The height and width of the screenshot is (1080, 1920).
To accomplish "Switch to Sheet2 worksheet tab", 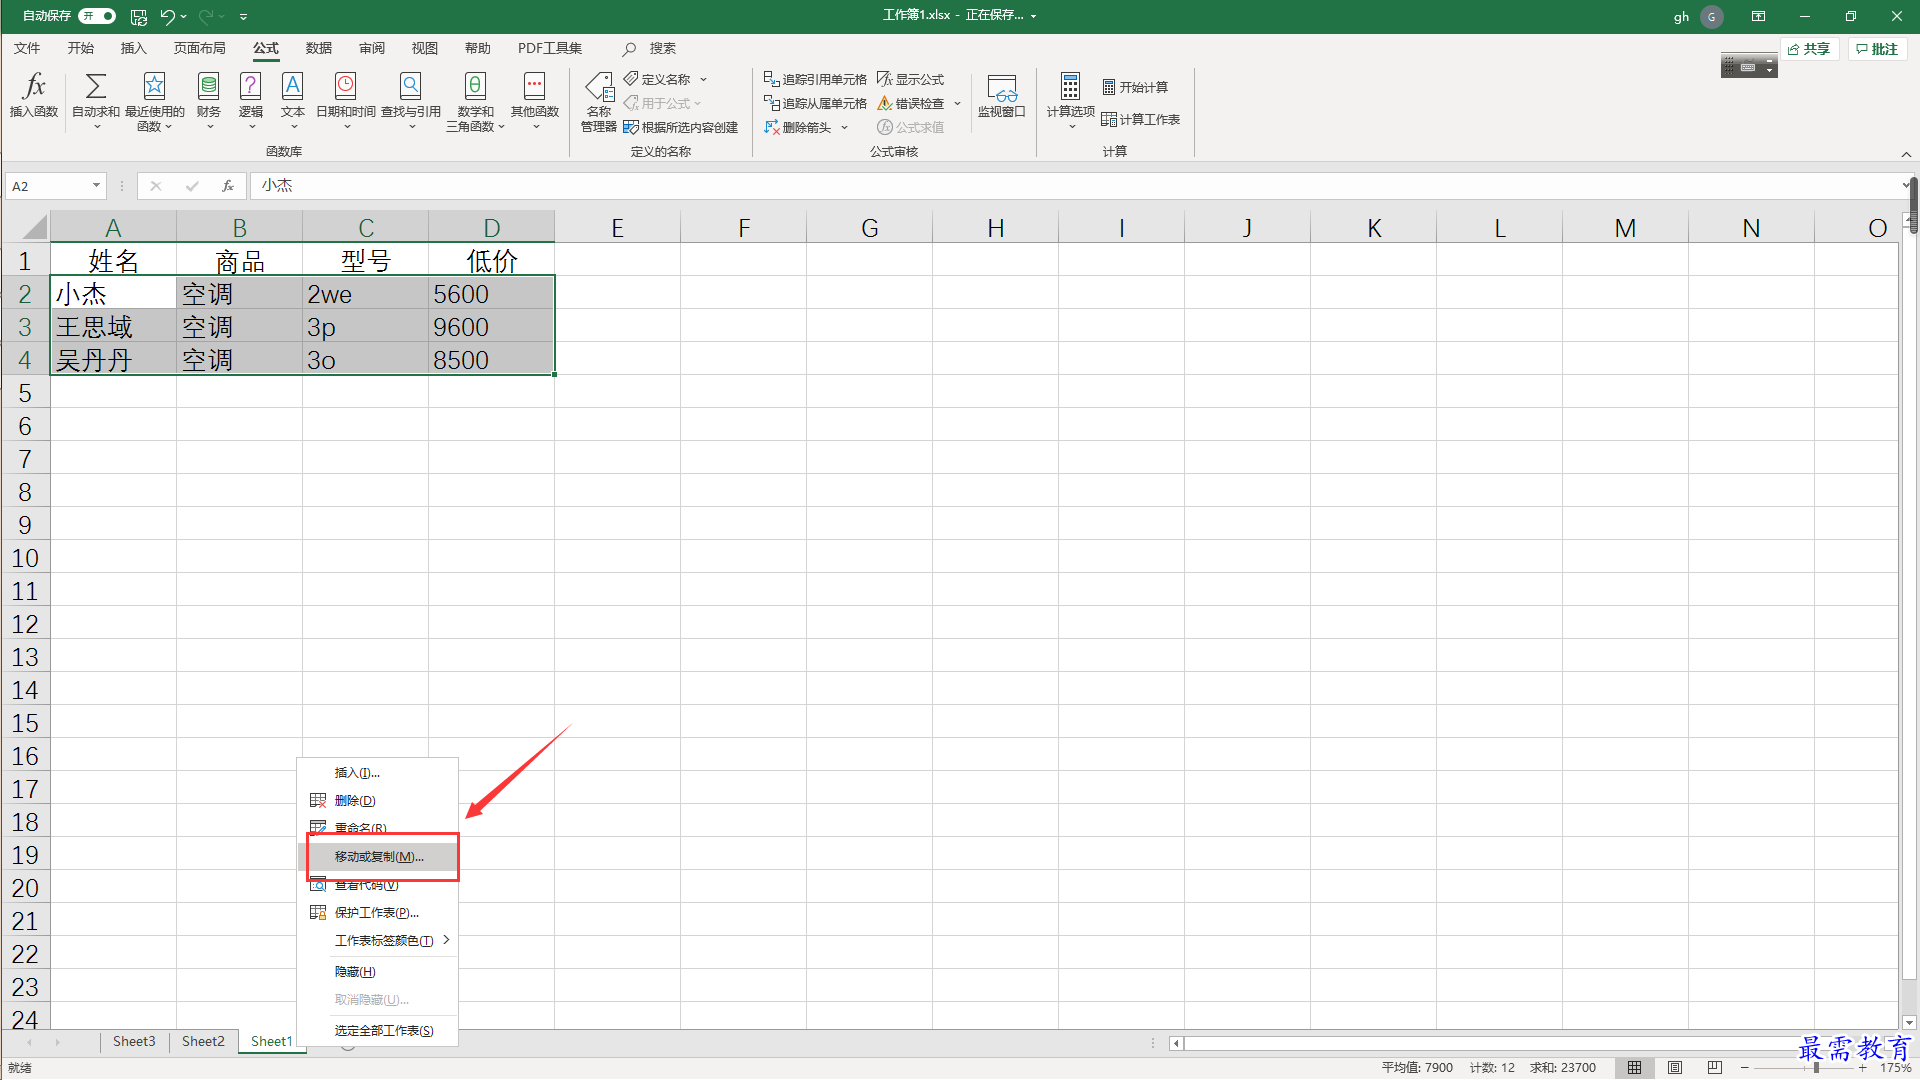I will (x=203, y=1041).
